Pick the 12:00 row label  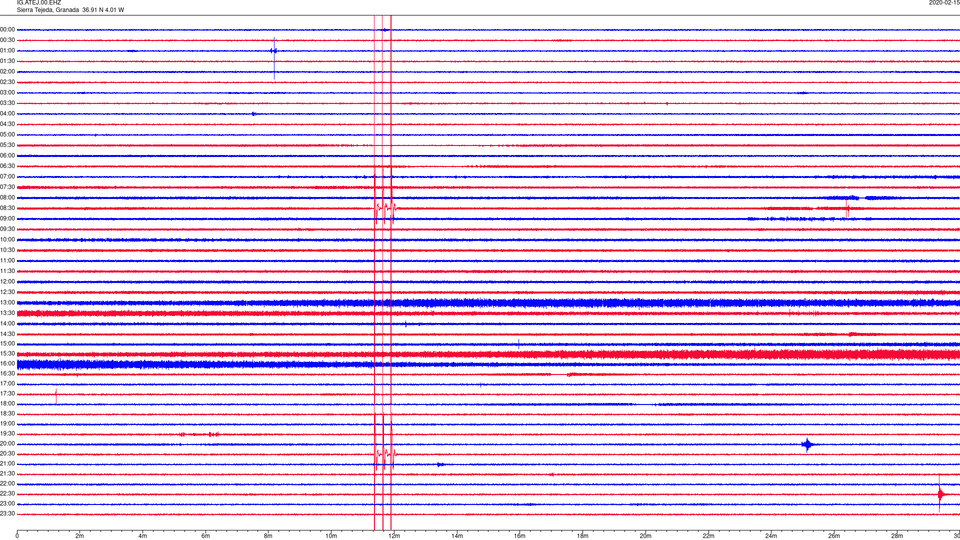pyautogui.click(x=7, y=282)
